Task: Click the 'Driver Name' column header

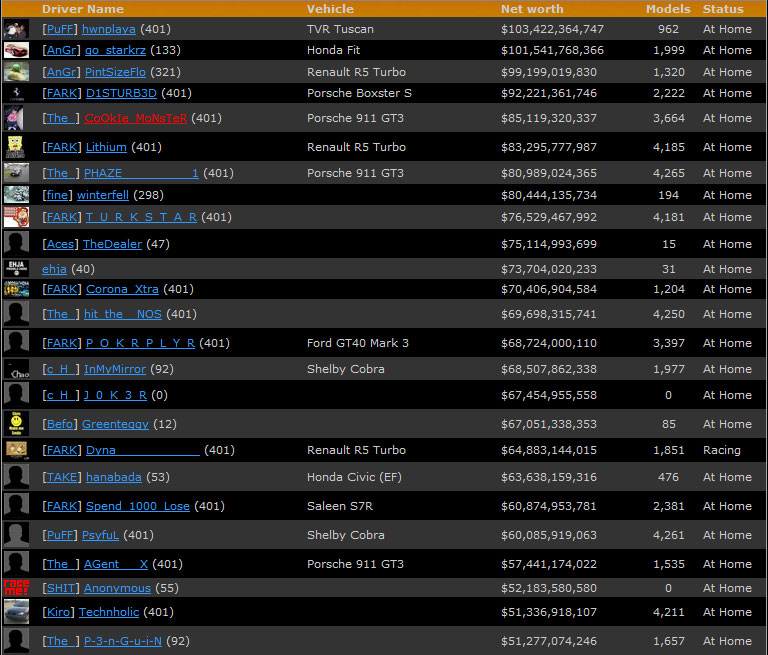Action: (83, 9)
